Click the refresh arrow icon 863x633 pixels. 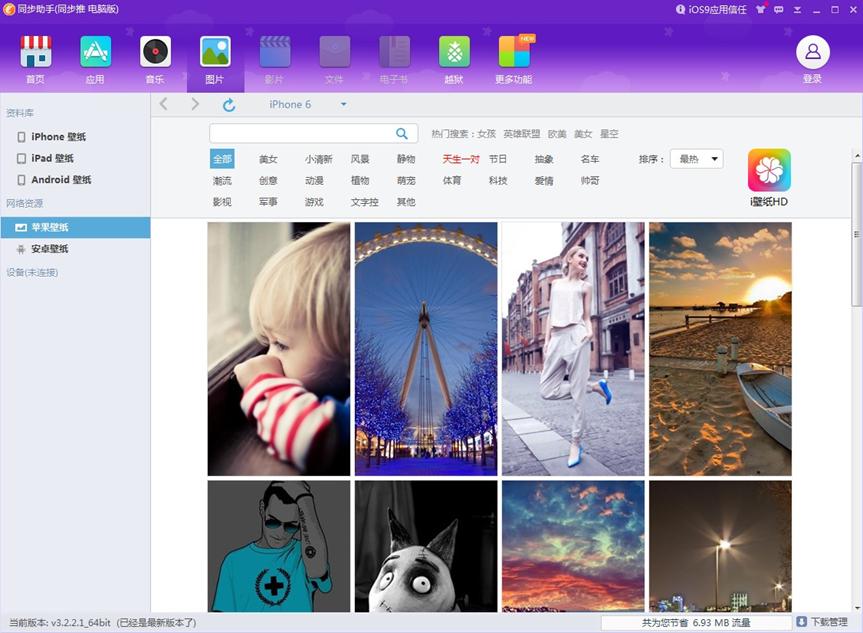point(229,105)
